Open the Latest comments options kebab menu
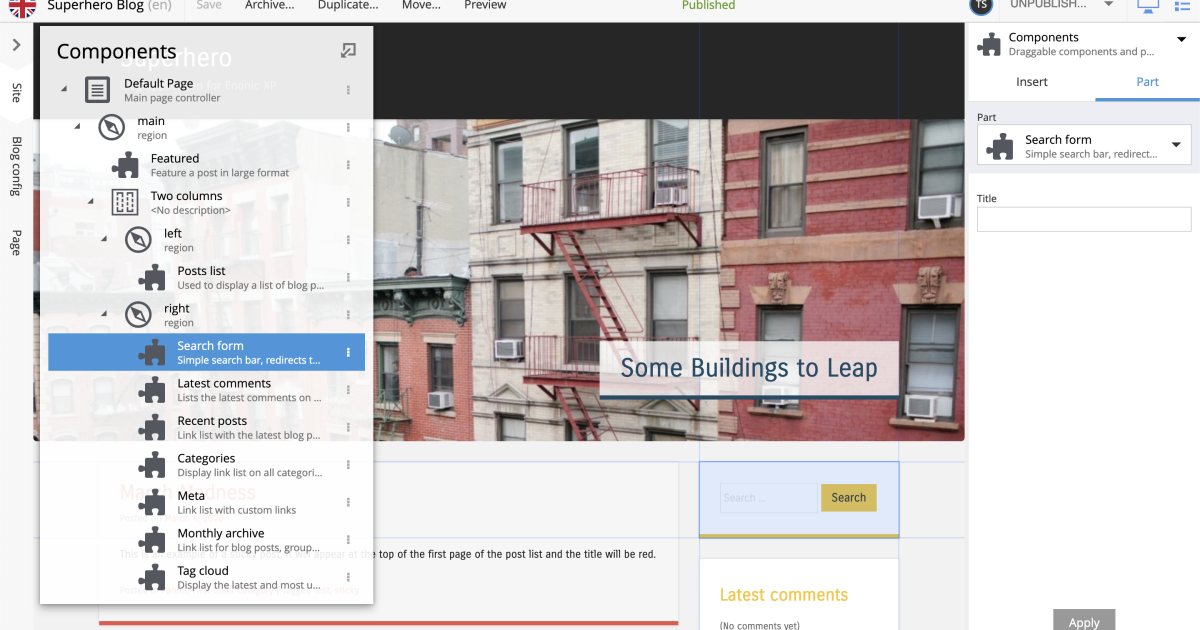Screen dimensions: 1200x630 click(348, 389)
